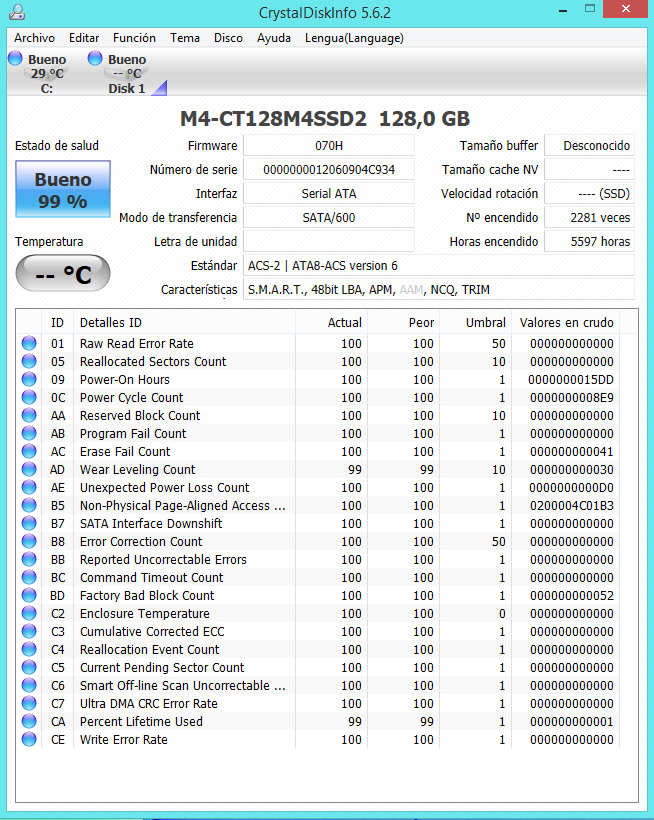The image size is (654, 820).
Task: Click the blue triangle under Disk 1
Action: [x=159, y=88]
